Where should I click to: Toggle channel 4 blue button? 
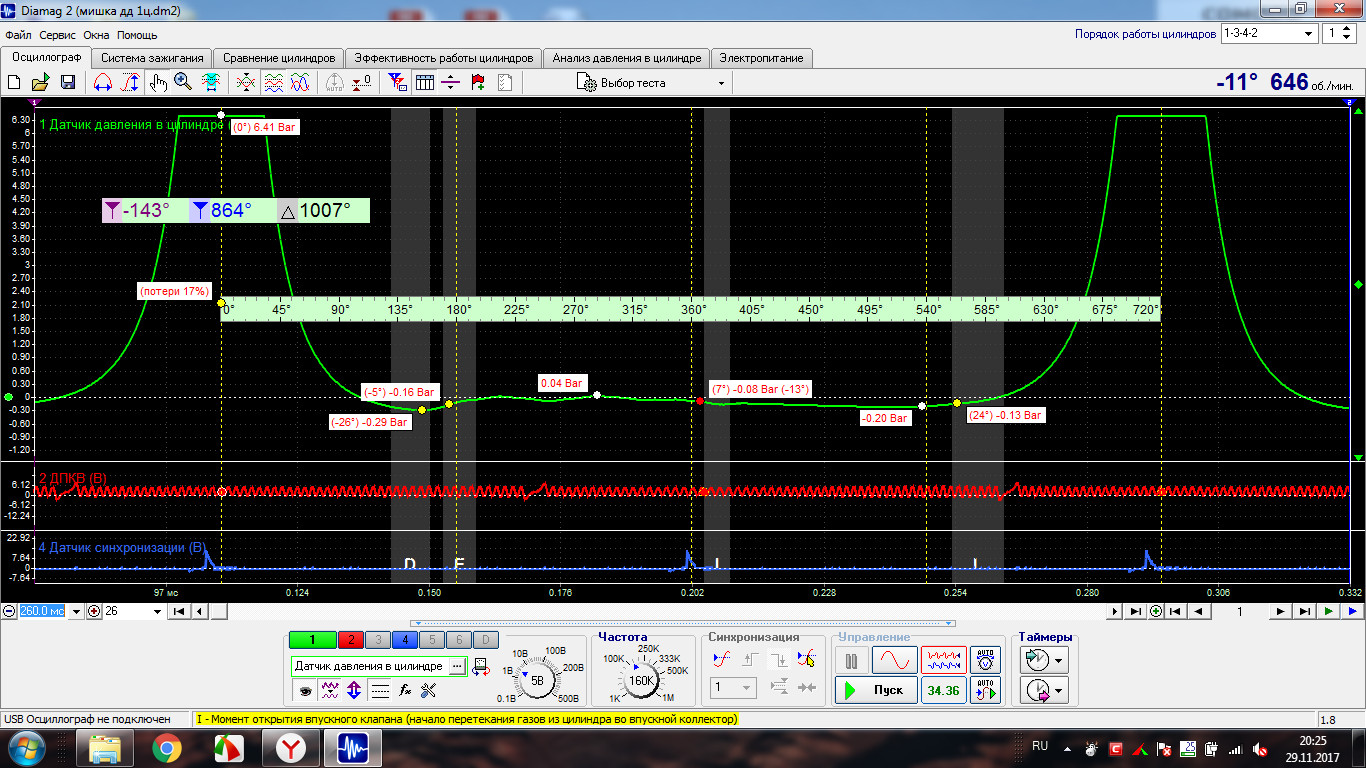[x=403, y=640]
